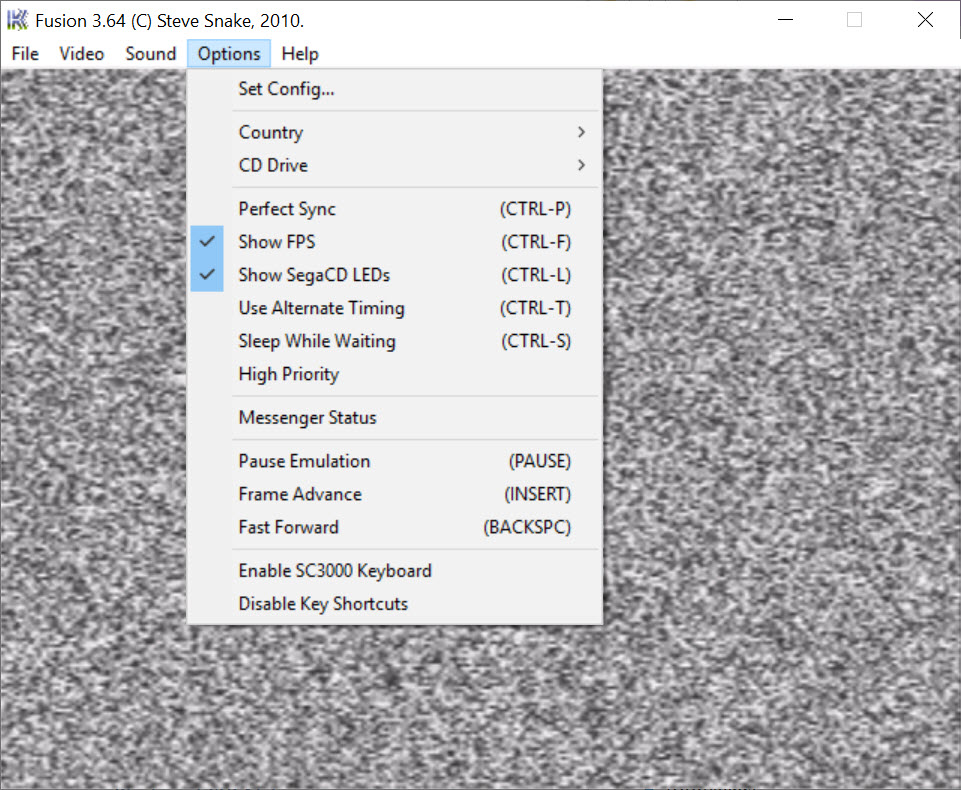Image resolution: width=961 pixels, height=790 pixels.
Task: Minimize the Fusion window
Action: [785, 20]
